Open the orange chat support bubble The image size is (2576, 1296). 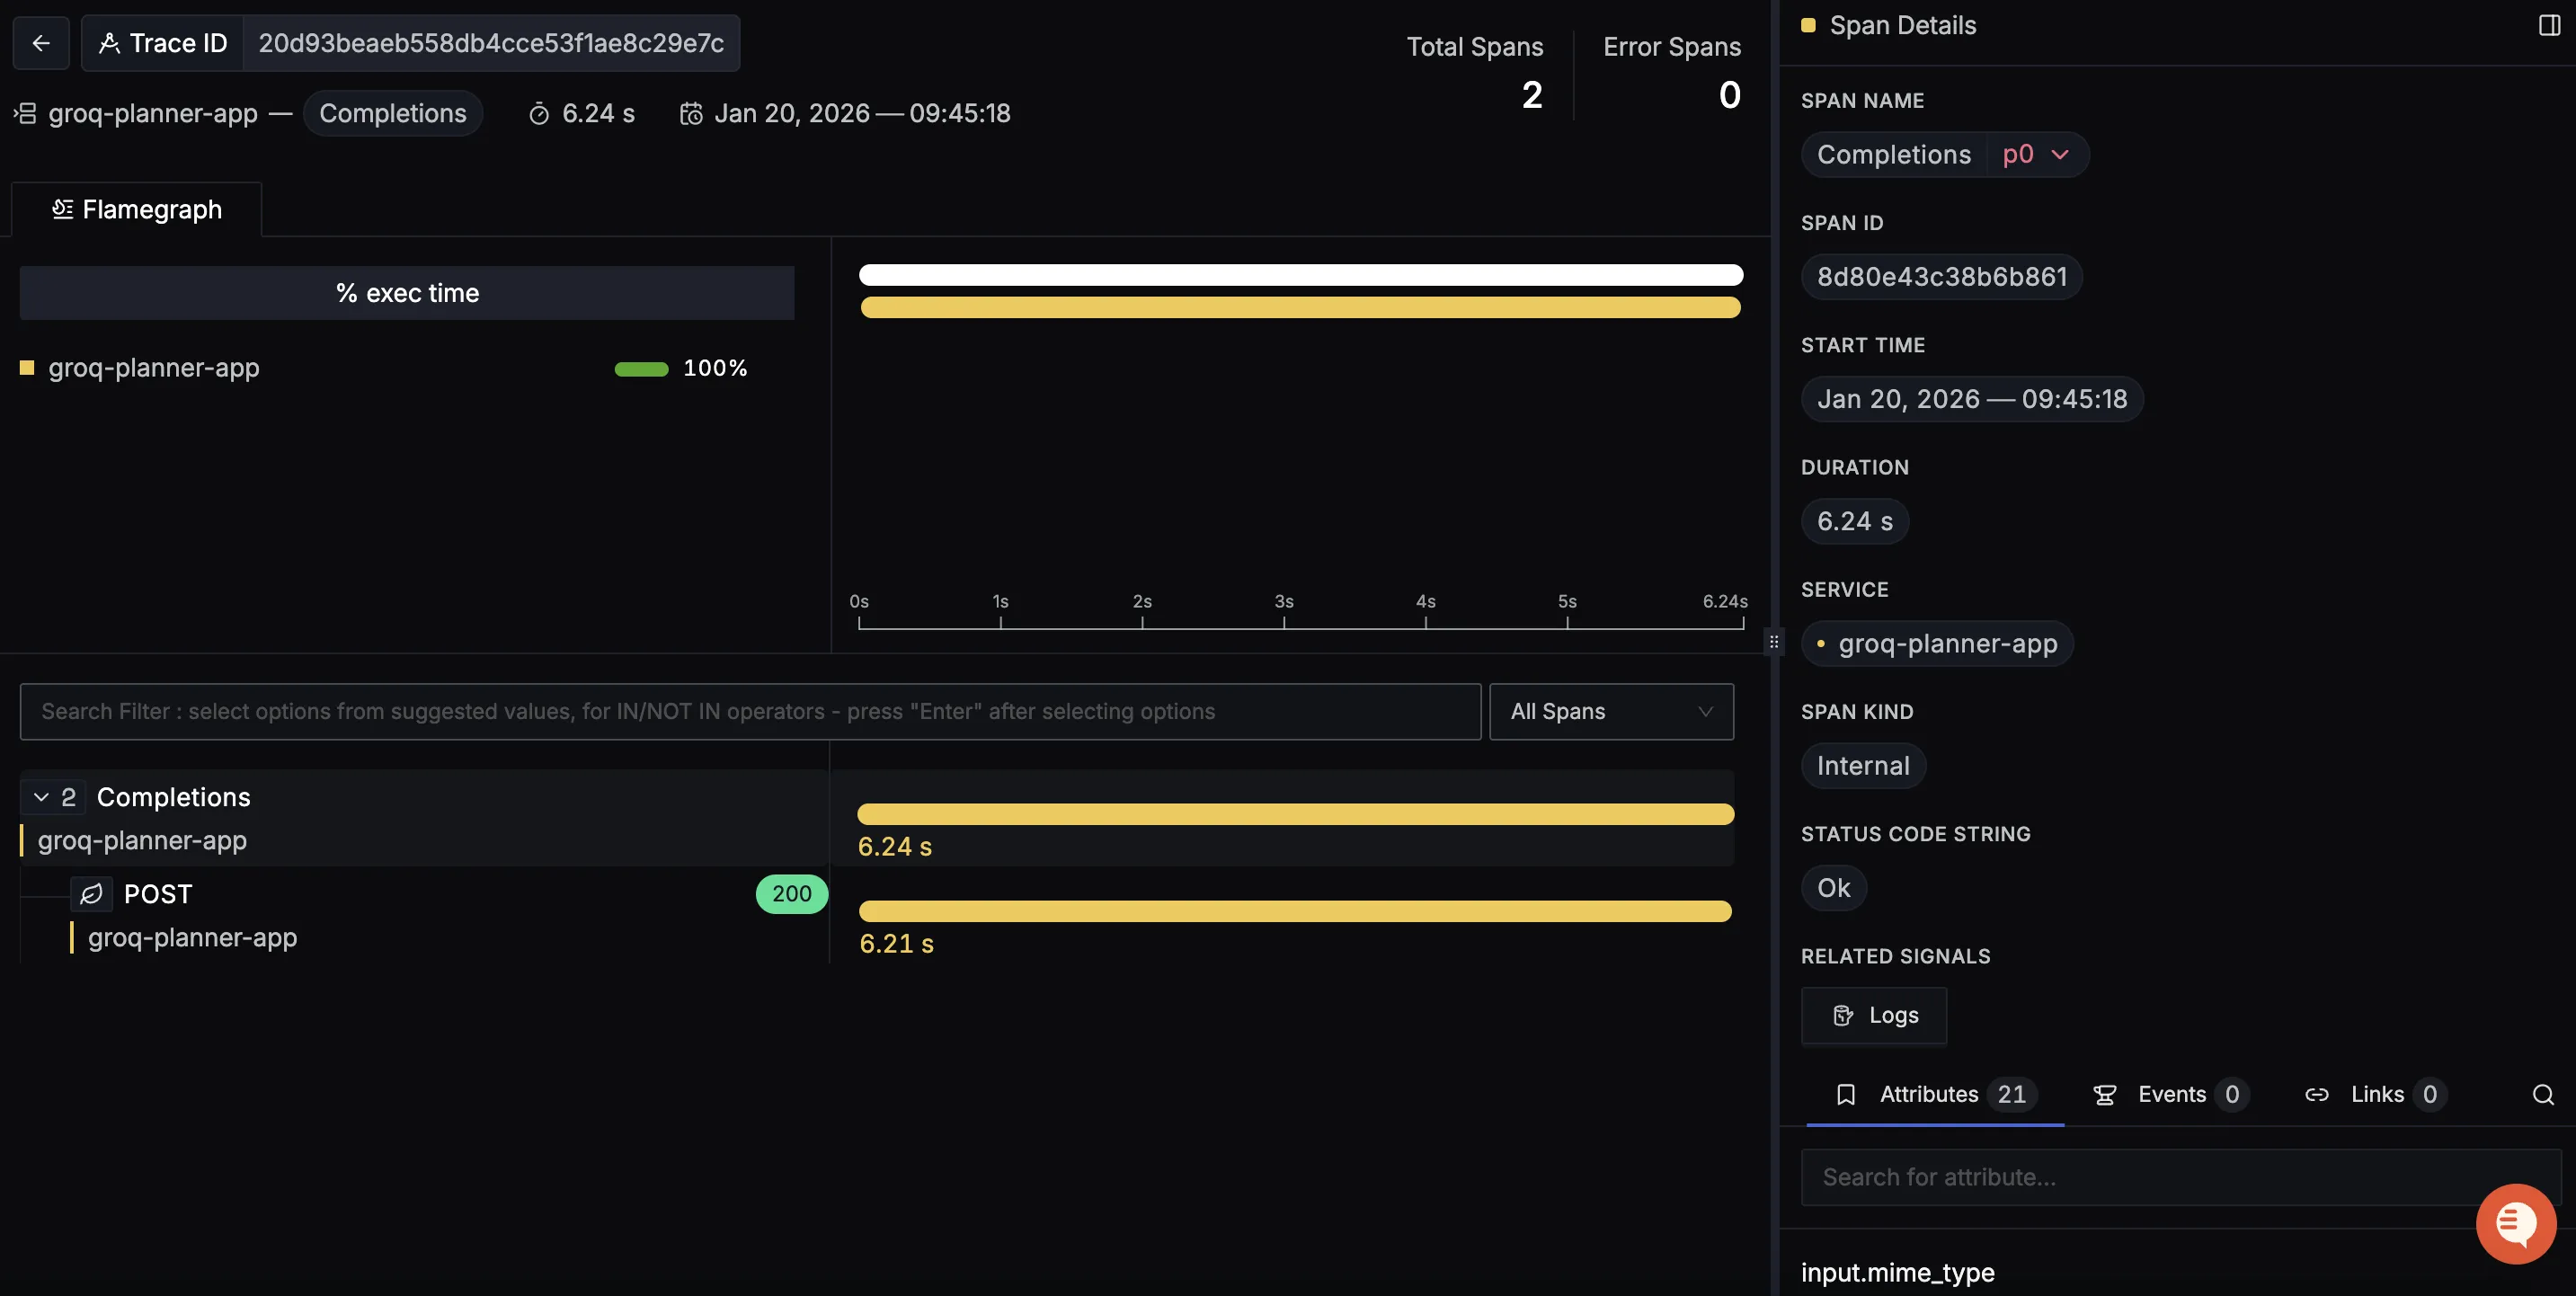2516,1223
